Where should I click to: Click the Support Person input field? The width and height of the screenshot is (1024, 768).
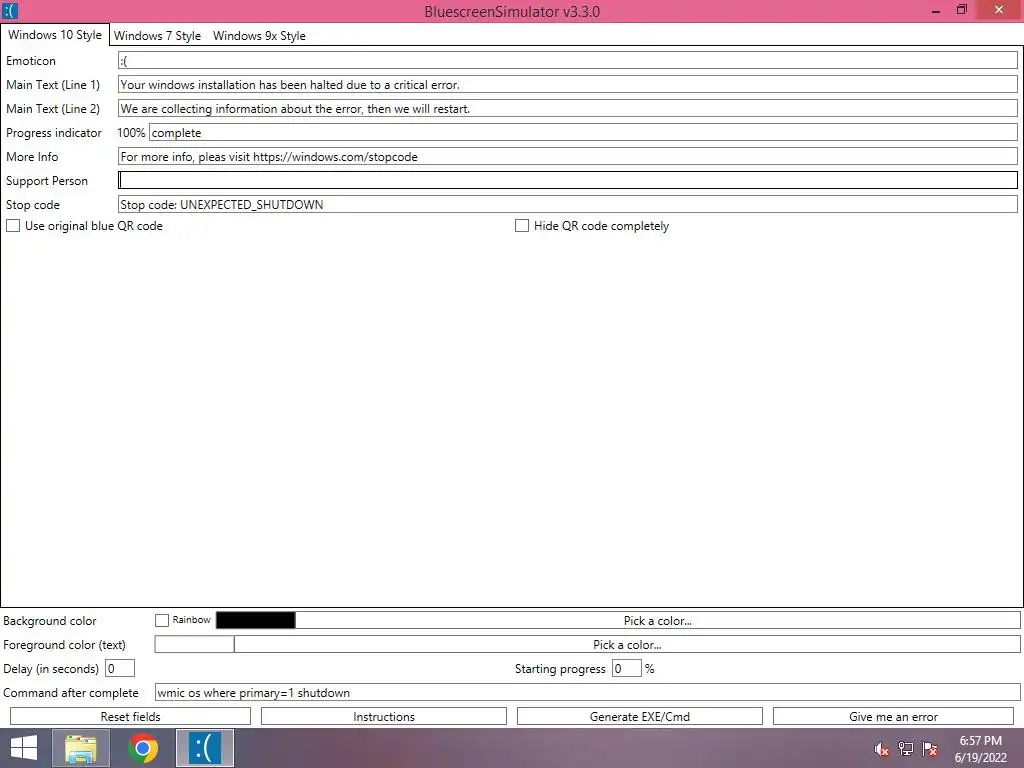(568, 180)
